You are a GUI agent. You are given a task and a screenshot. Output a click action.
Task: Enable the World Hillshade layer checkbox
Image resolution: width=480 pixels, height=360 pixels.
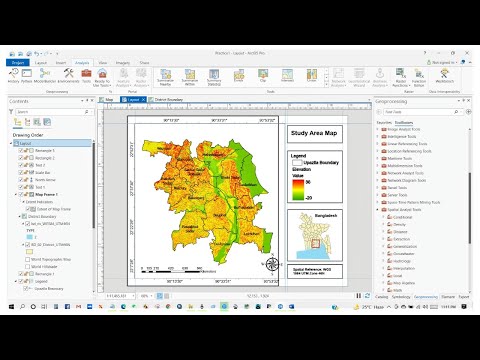pos(28,266)
